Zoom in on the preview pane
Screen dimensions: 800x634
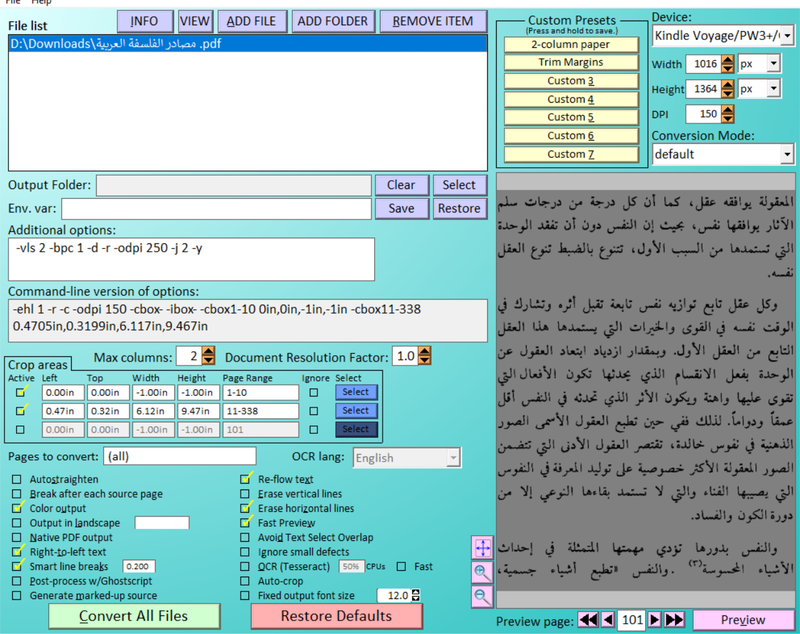(482, 573)
